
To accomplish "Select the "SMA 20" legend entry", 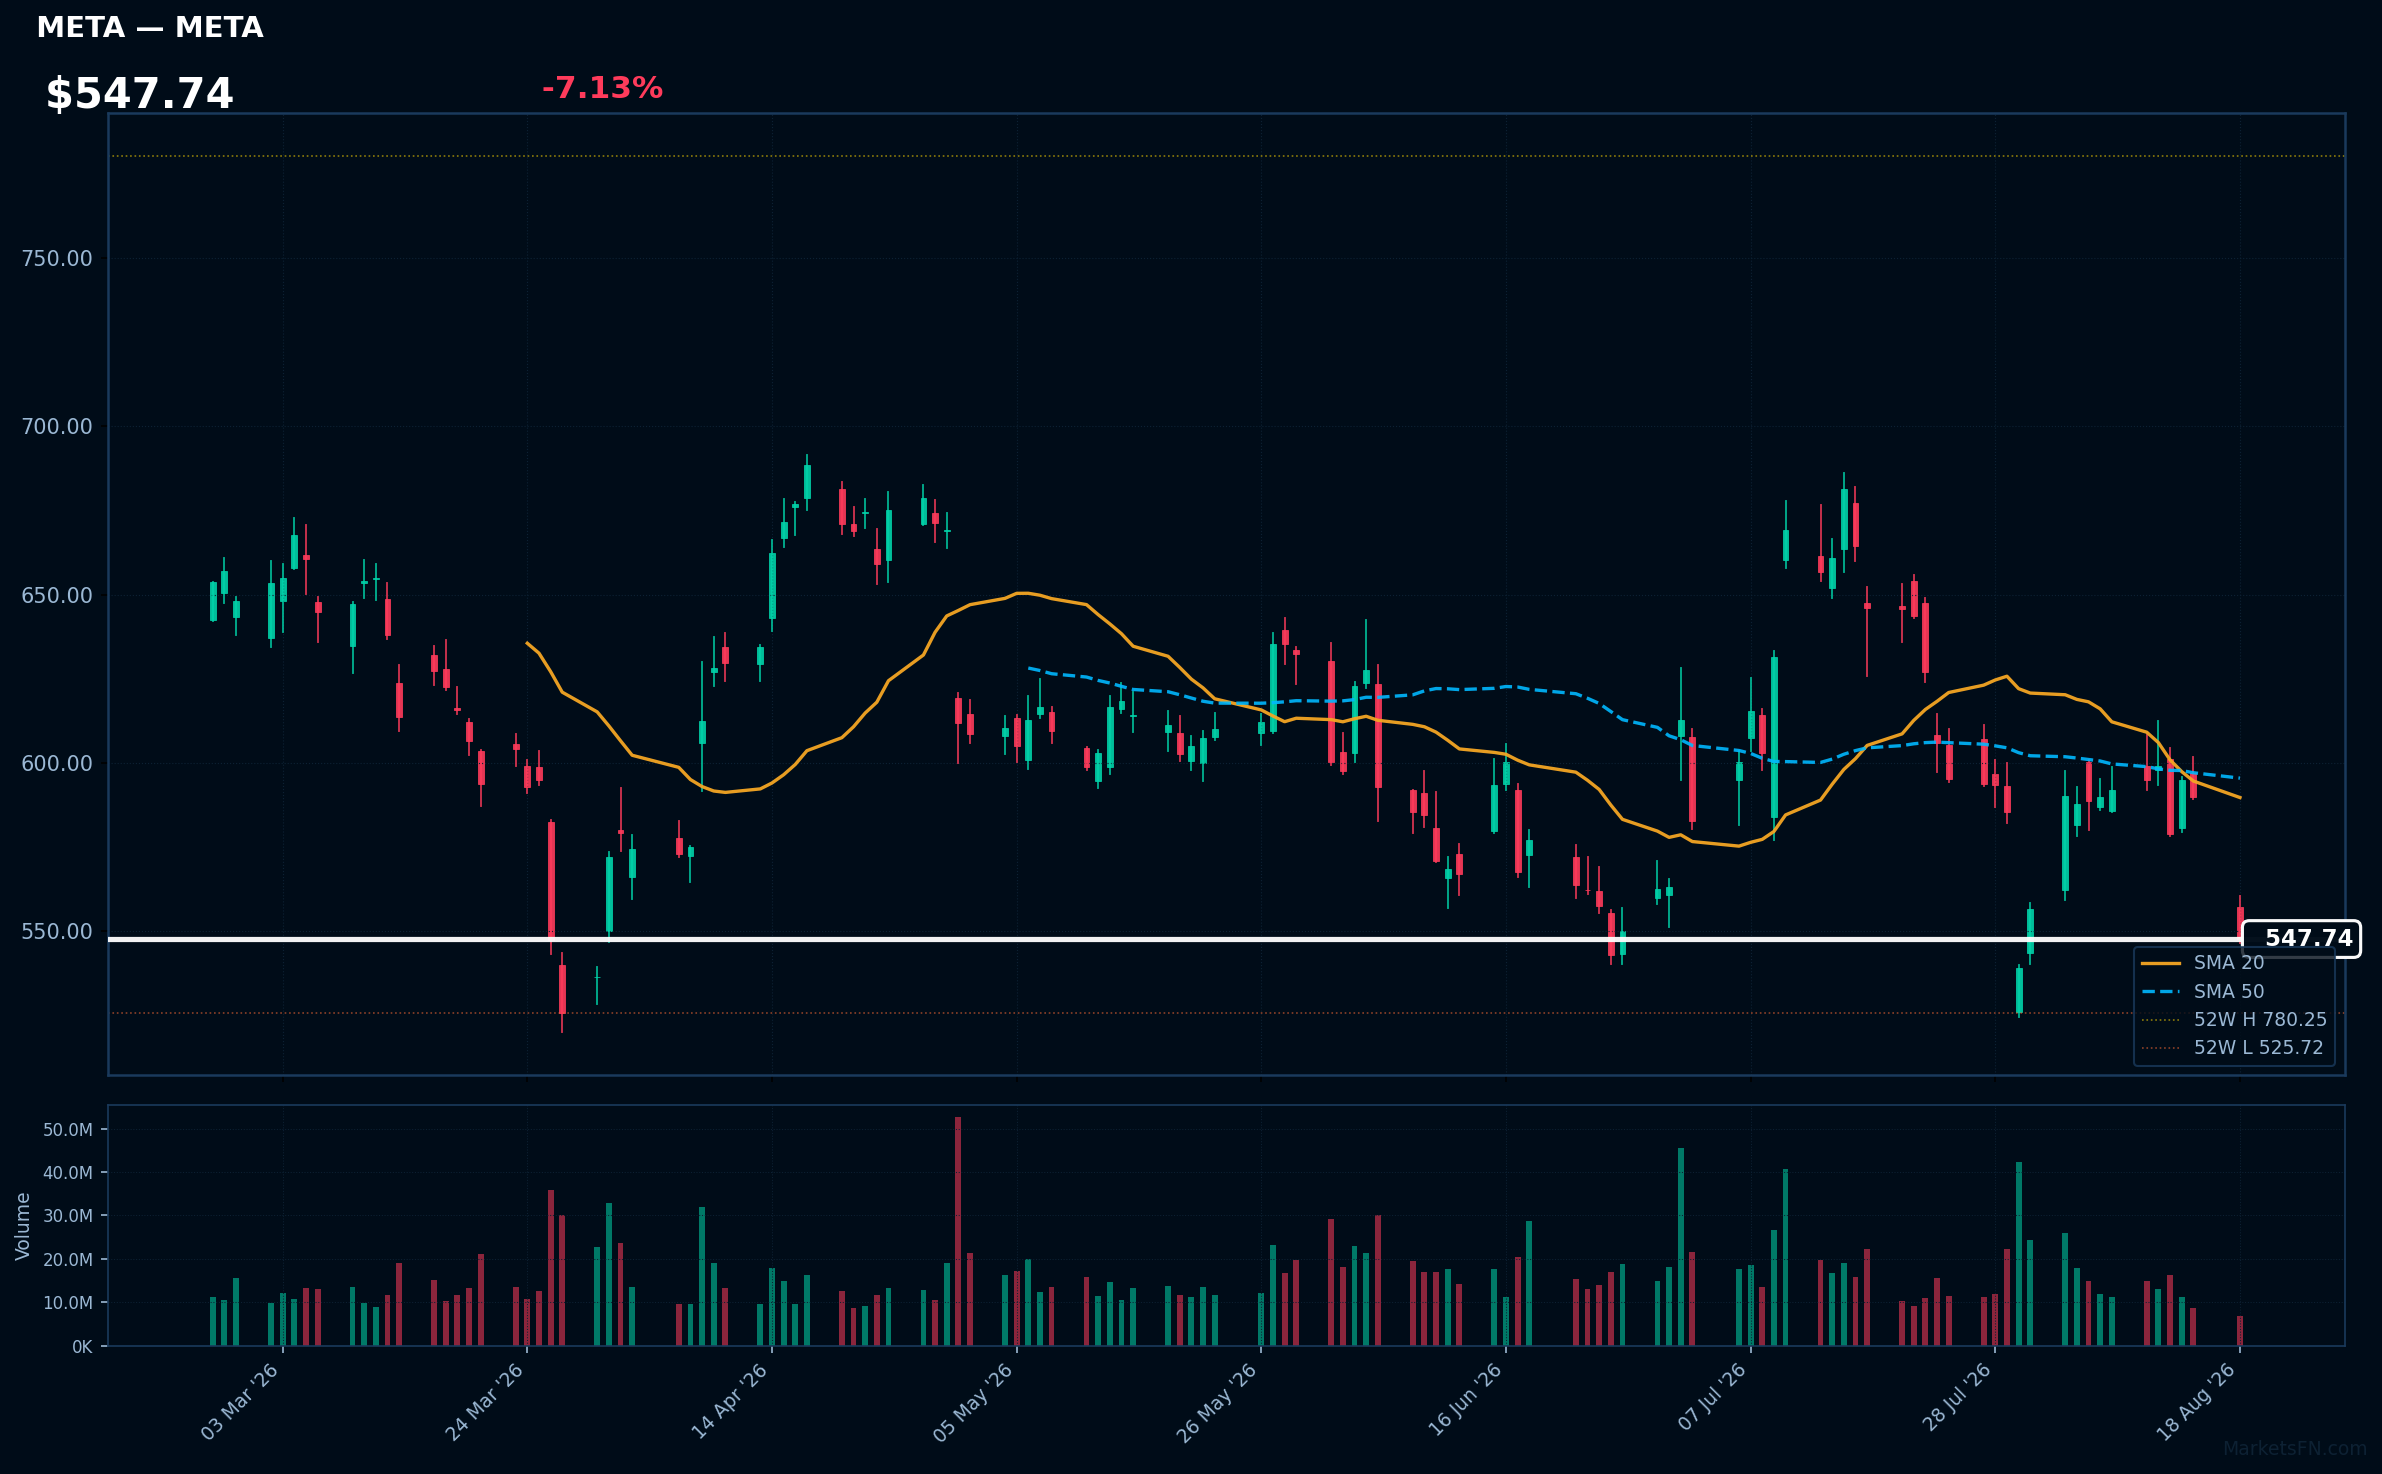I will pyautogui.click(x=2229, y=963).
